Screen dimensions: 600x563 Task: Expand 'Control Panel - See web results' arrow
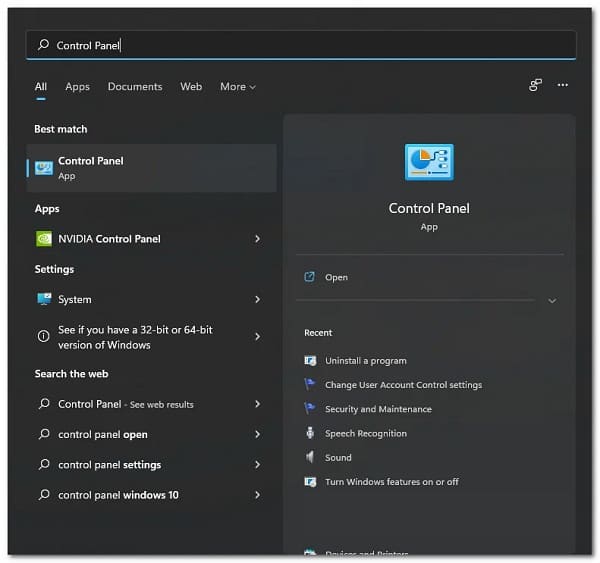point(258,404)
